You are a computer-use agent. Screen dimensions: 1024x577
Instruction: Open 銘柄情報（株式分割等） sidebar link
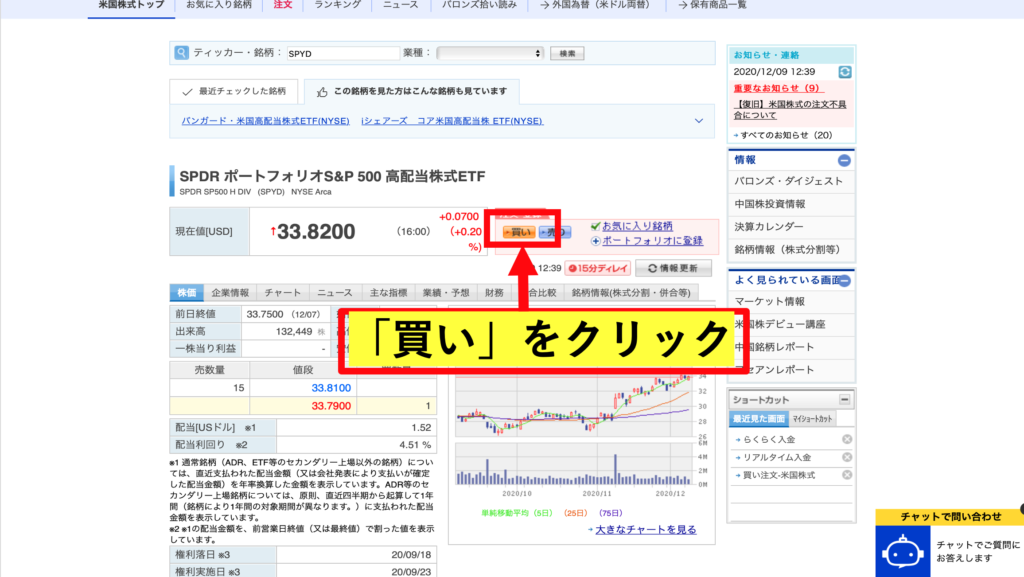pos(787,249)
